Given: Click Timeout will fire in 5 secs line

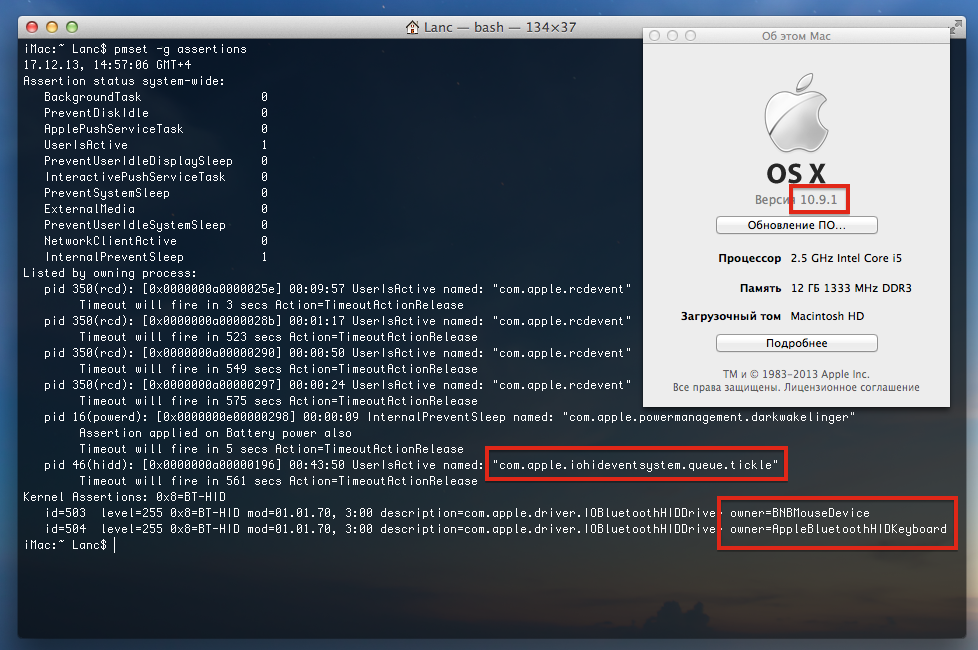Looking at the screenshot, I should [x=271, y=449].
